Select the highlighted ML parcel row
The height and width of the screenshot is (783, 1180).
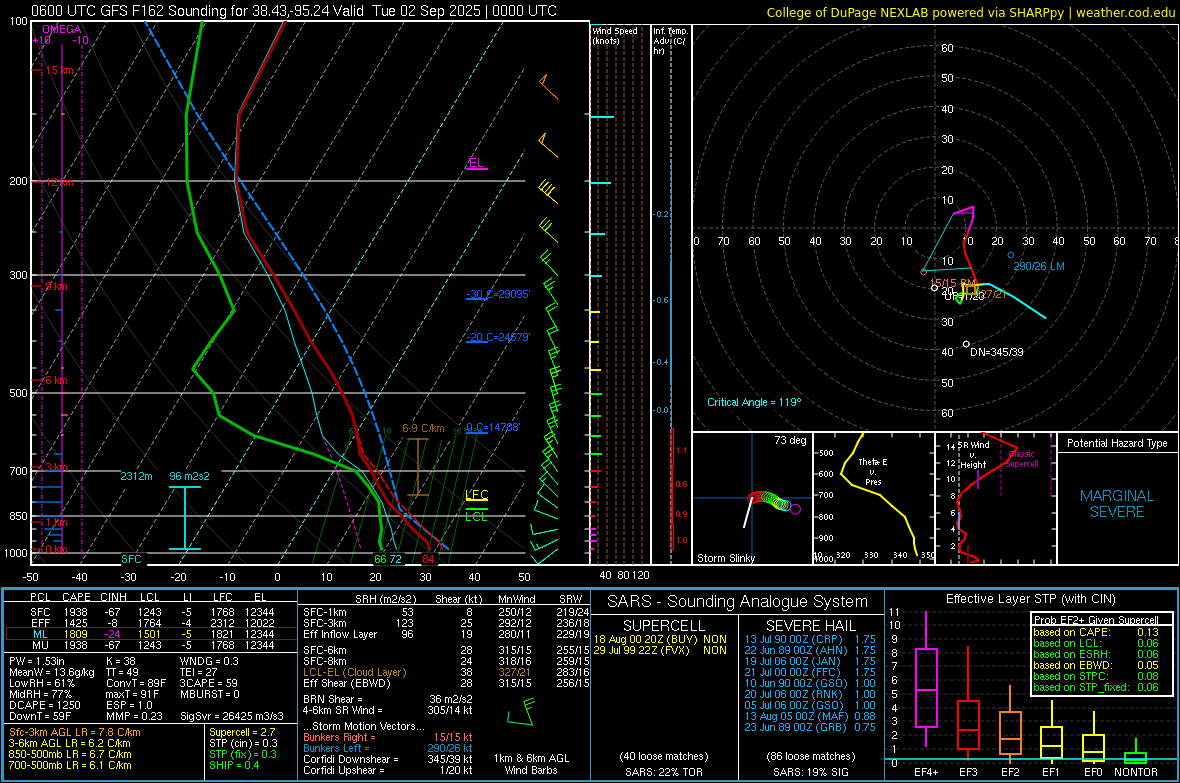point(151,634)
